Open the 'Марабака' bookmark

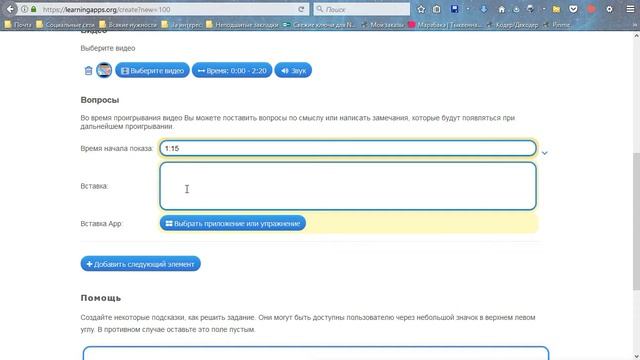point(445,25)
